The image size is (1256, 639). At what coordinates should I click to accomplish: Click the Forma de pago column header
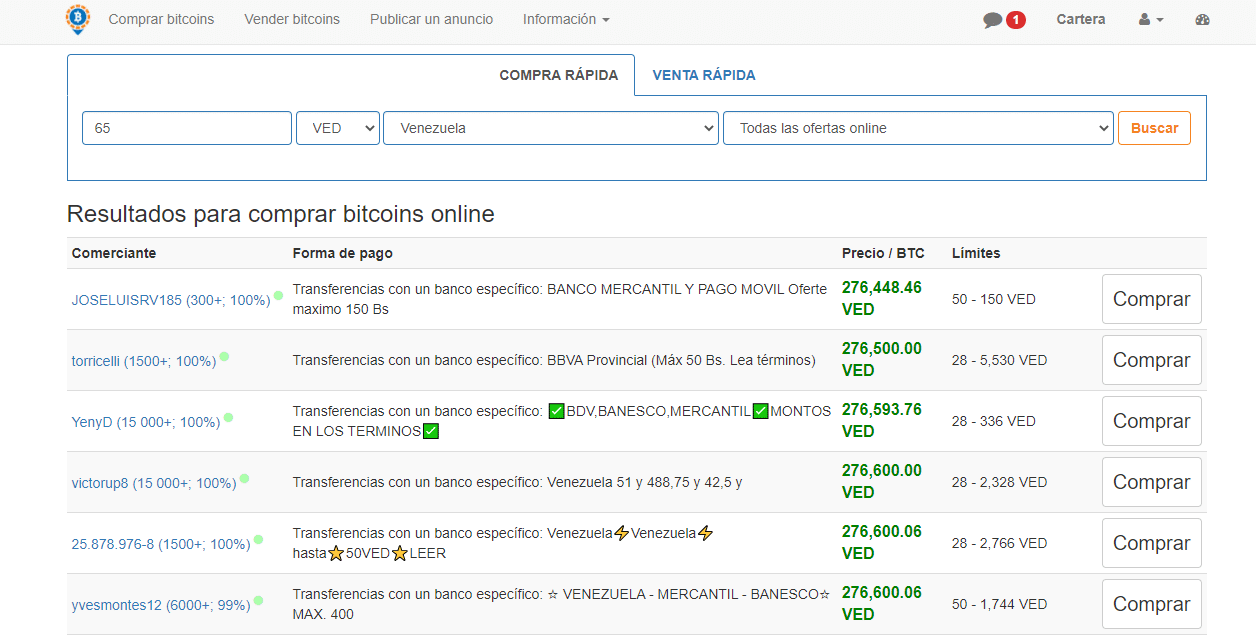(x=343, y=253)
